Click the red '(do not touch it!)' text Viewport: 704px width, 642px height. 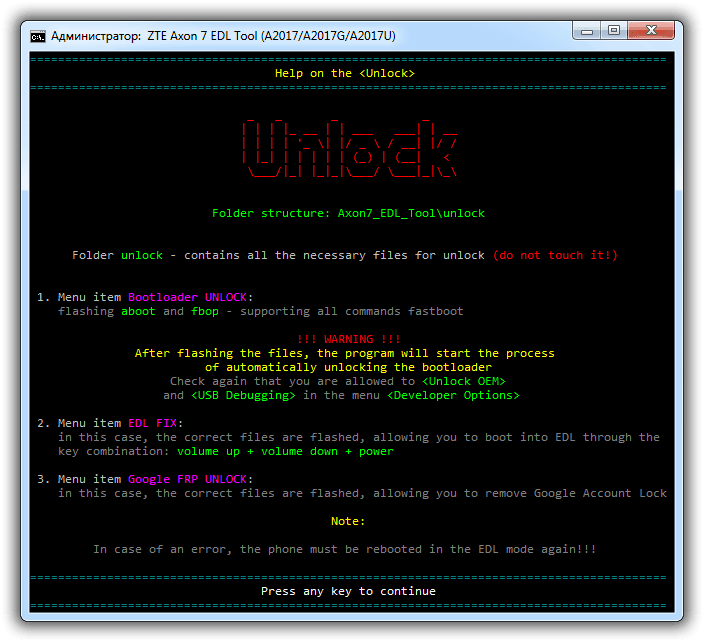[x=555, y=255]
